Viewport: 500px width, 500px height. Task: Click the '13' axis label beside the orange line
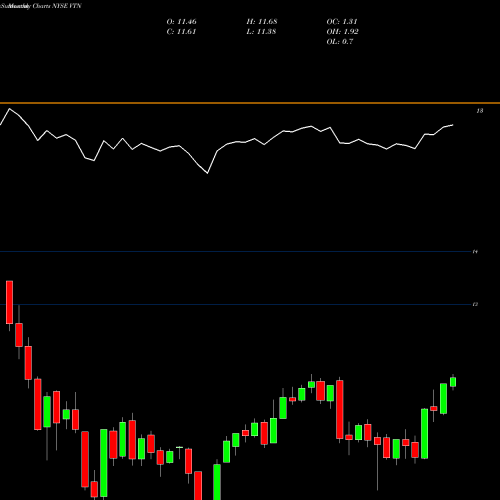pyautogui.click(x=479, y=111)
